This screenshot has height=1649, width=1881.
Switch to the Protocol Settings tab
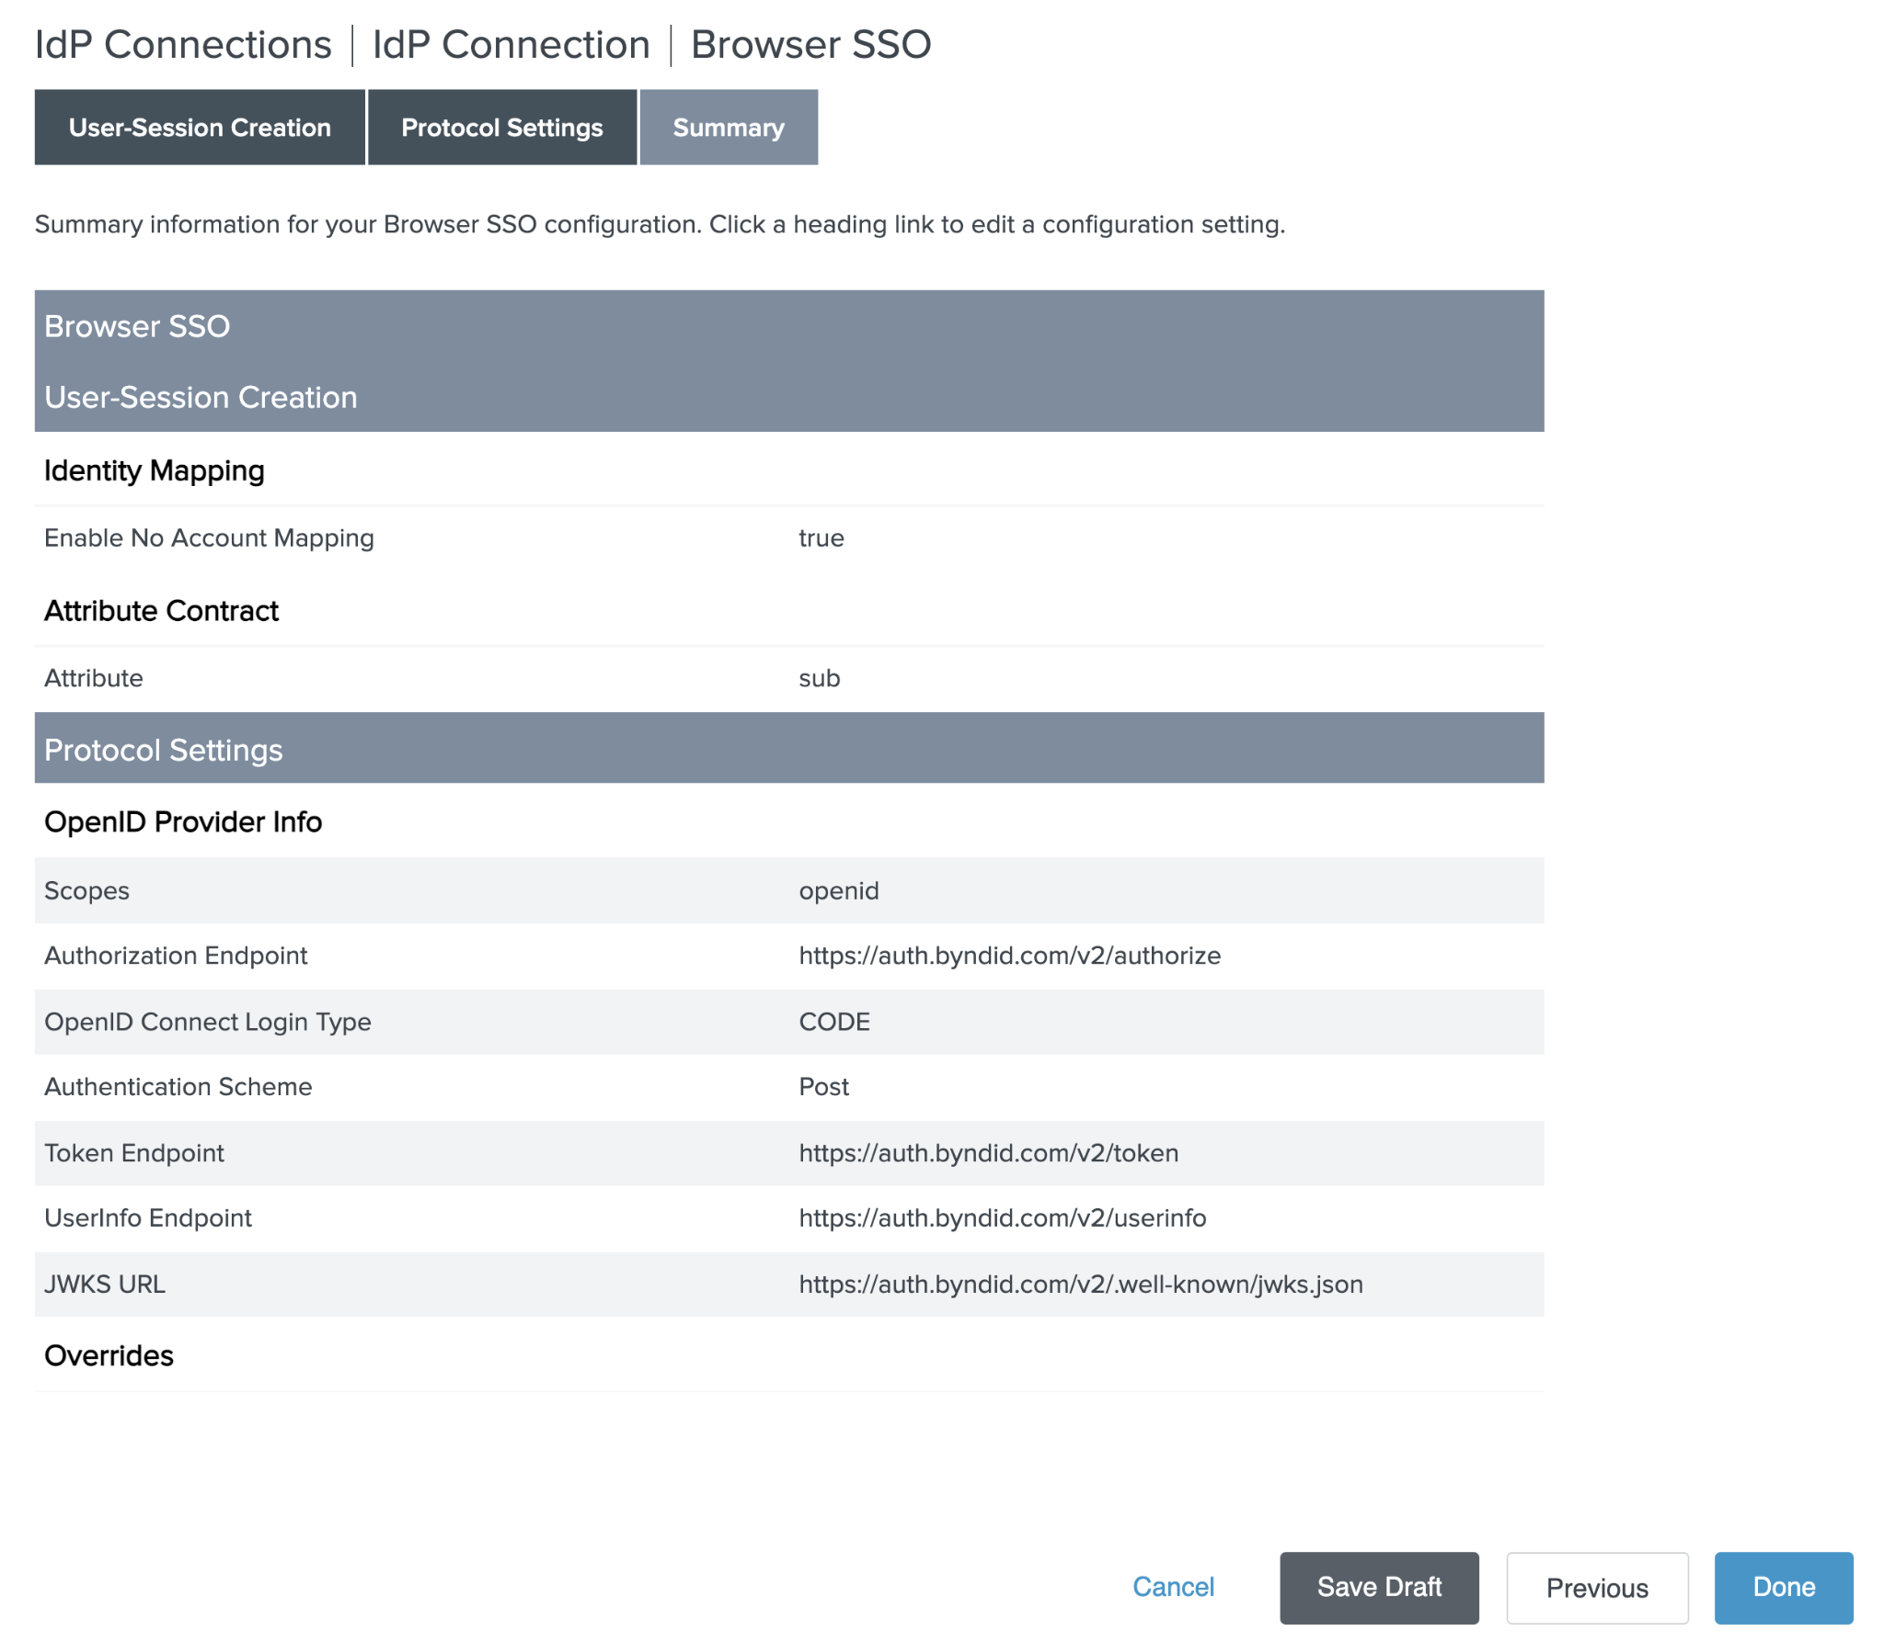point(501,128)
